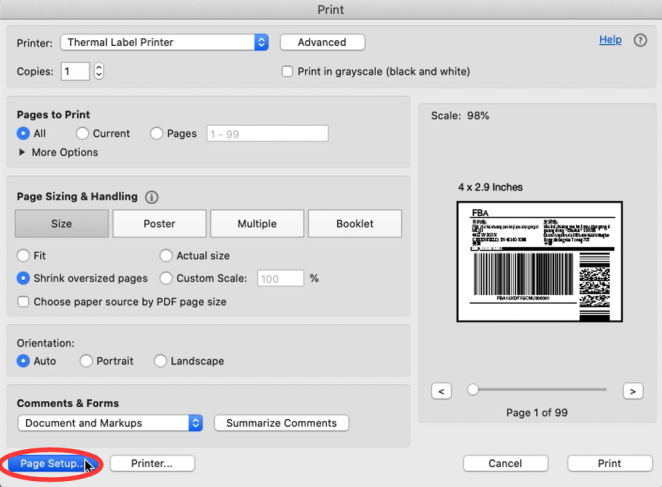
Task: Open the Printer selection dropdown
Action: 164,42
